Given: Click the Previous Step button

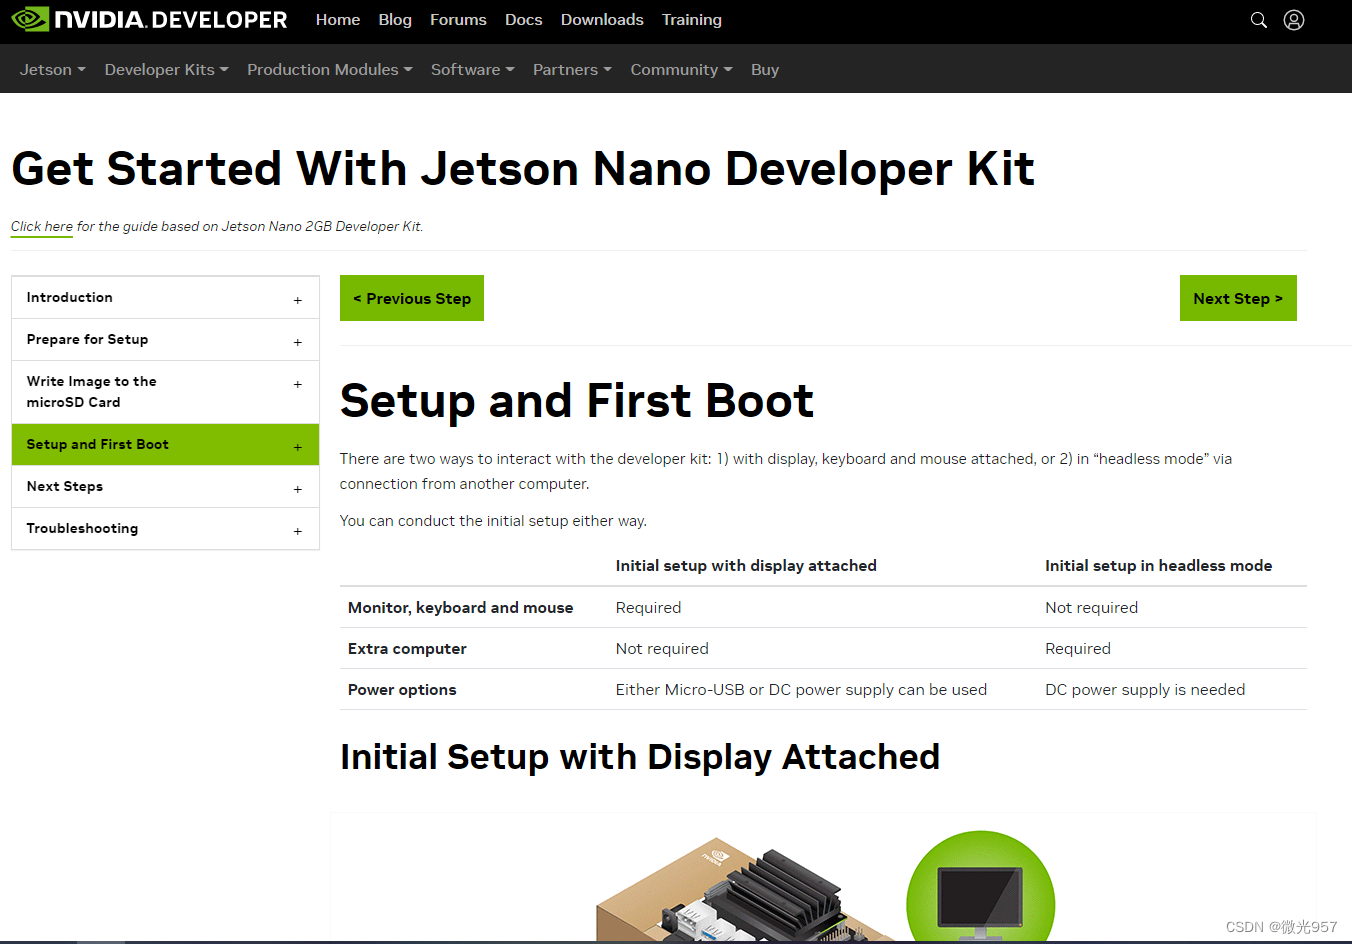Looking at the screenshot, I should tap(412, 298).
